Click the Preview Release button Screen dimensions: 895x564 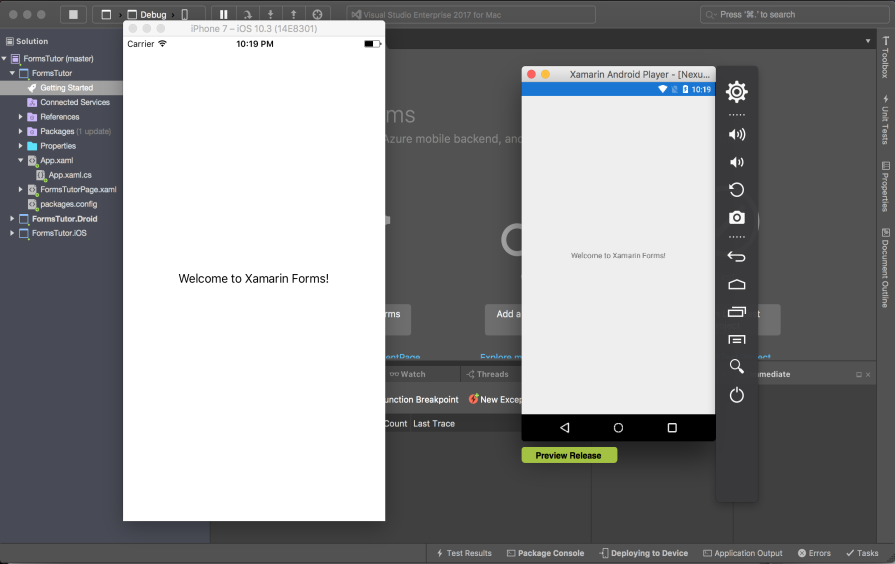569,456
